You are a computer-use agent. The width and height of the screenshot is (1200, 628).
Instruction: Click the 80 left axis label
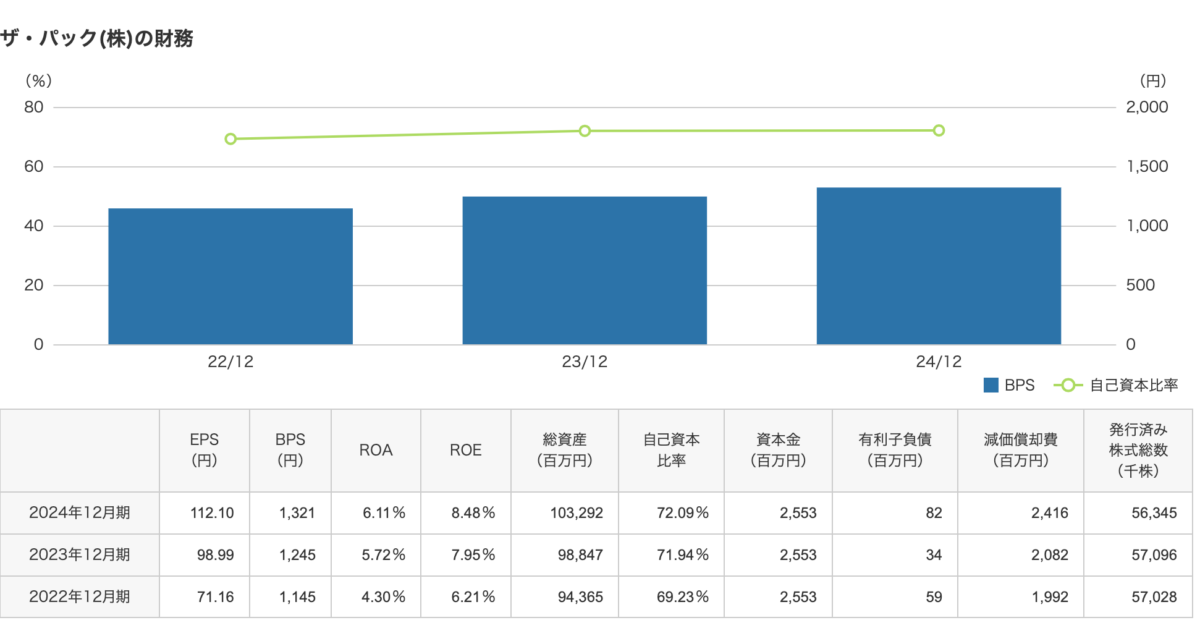click(33, 107)
